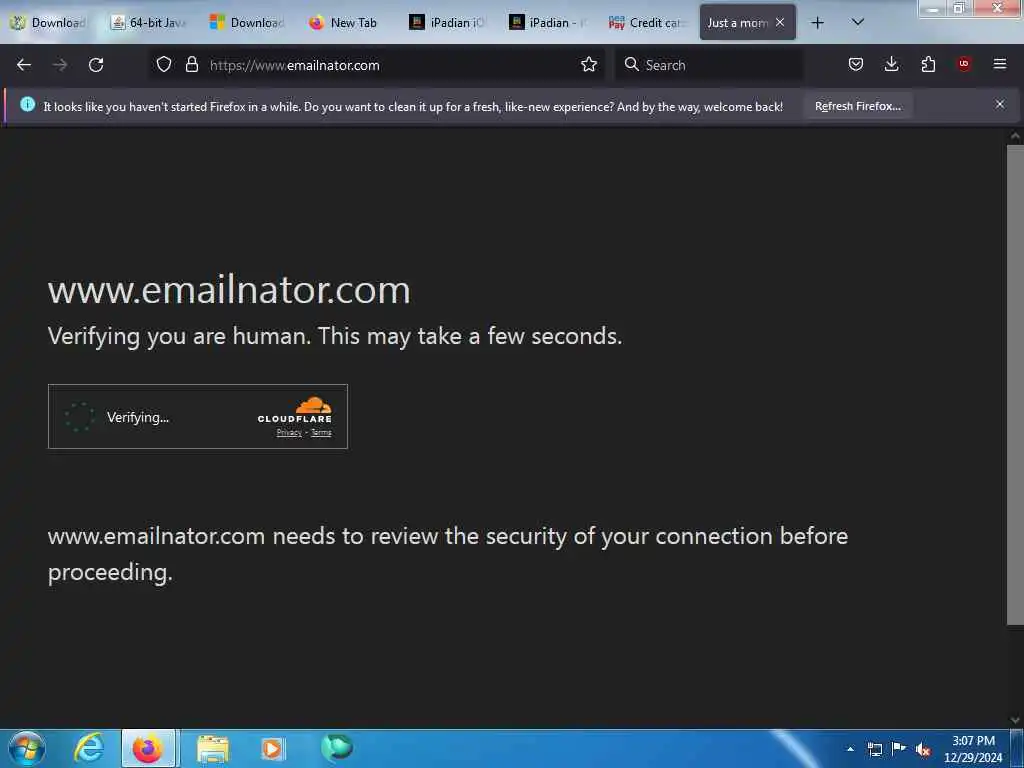Click the Verifying spinner in widget

(80, 417)
